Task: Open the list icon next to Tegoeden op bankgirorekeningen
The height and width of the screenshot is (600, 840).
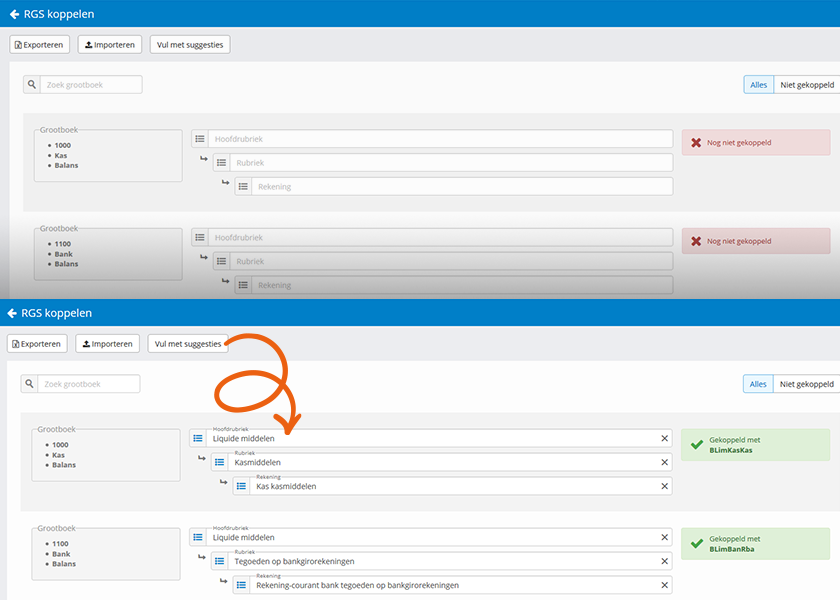Action: point(220,561)
